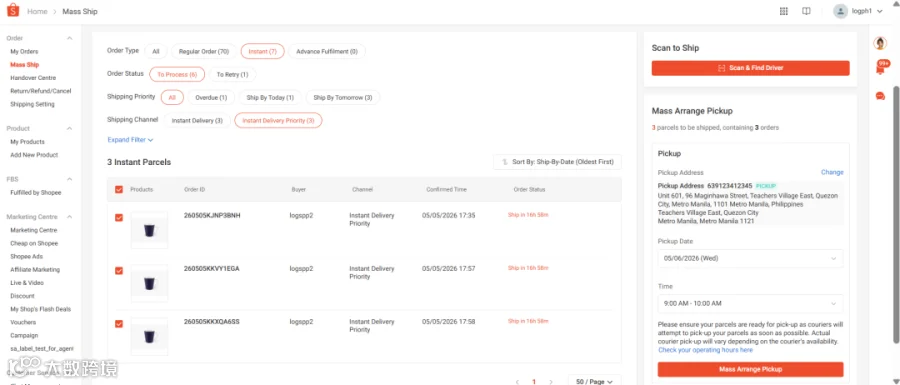This screenshot has width=900, height=385.
Task: Click the Shopee logo icon
Action: point(13,11)
